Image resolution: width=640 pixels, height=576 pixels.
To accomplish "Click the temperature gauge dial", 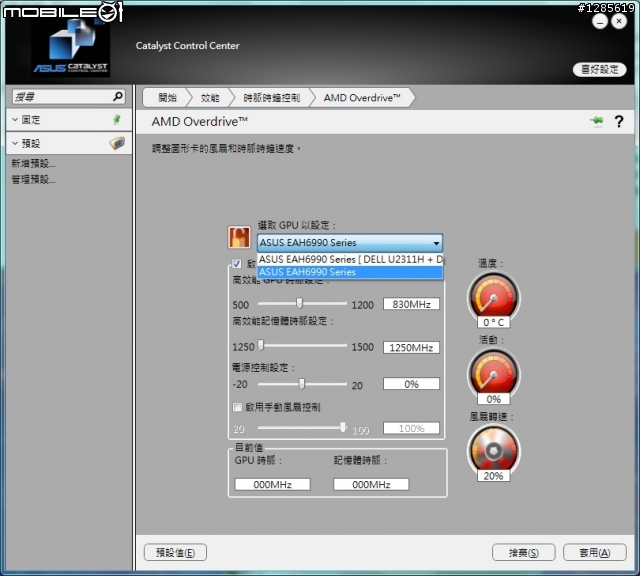I will (493, 297).
